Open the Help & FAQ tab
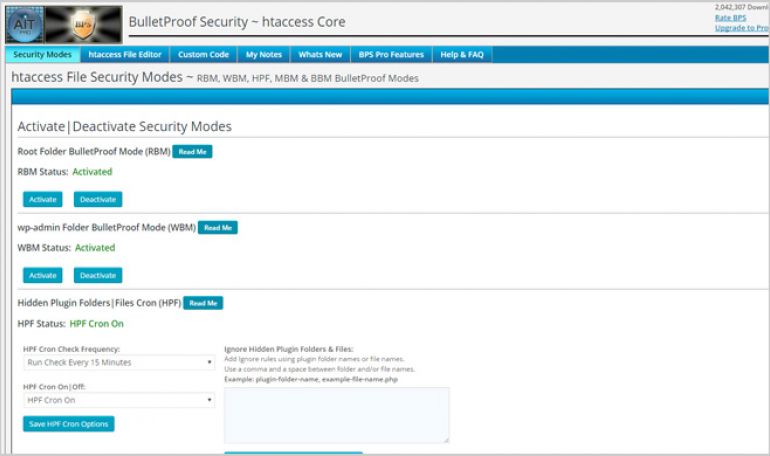Viewport: 770px width, 456px height. pyautogui.click(x=462, y=54)
